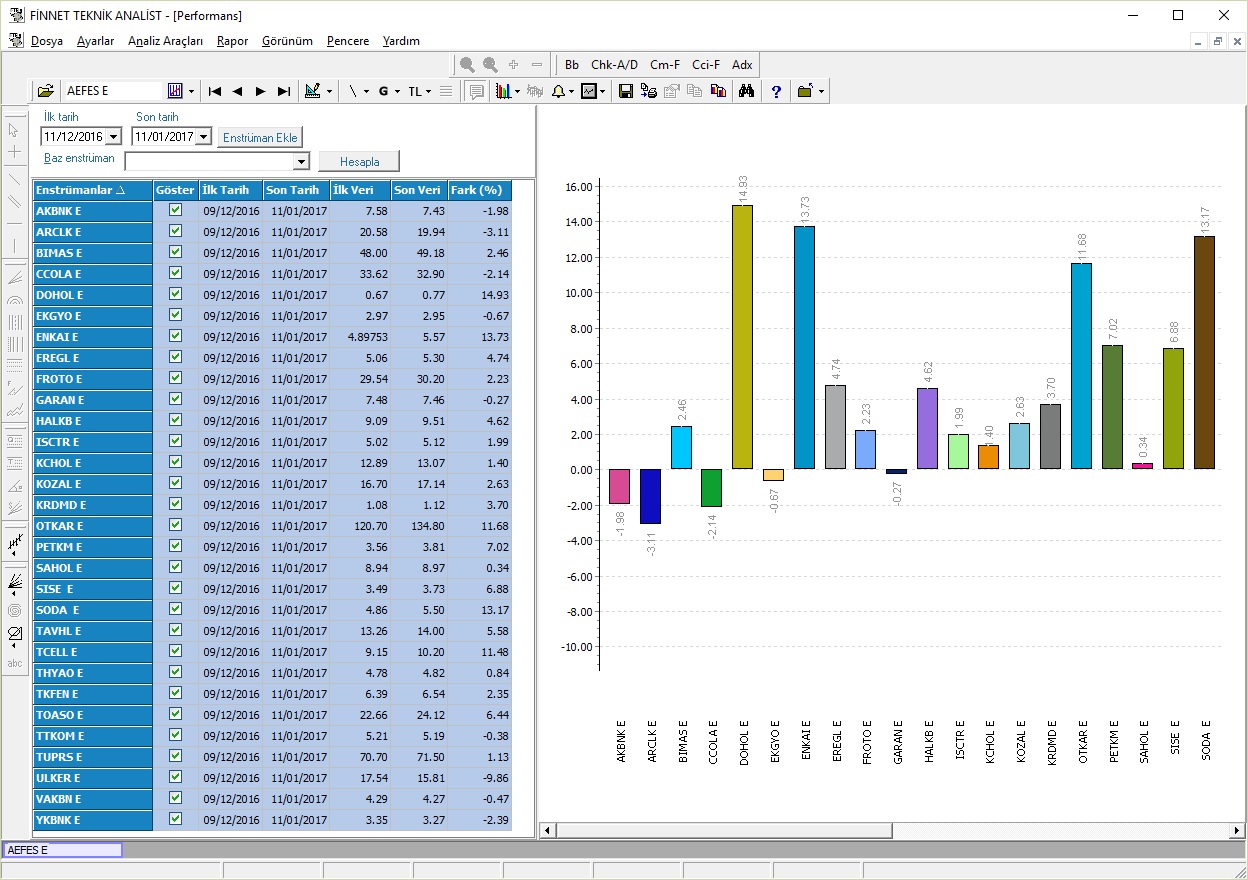The width and height of the screenshot is (1248, 880).
Task: Open the chart period dropdown arrow
Action: click(191, 91)
